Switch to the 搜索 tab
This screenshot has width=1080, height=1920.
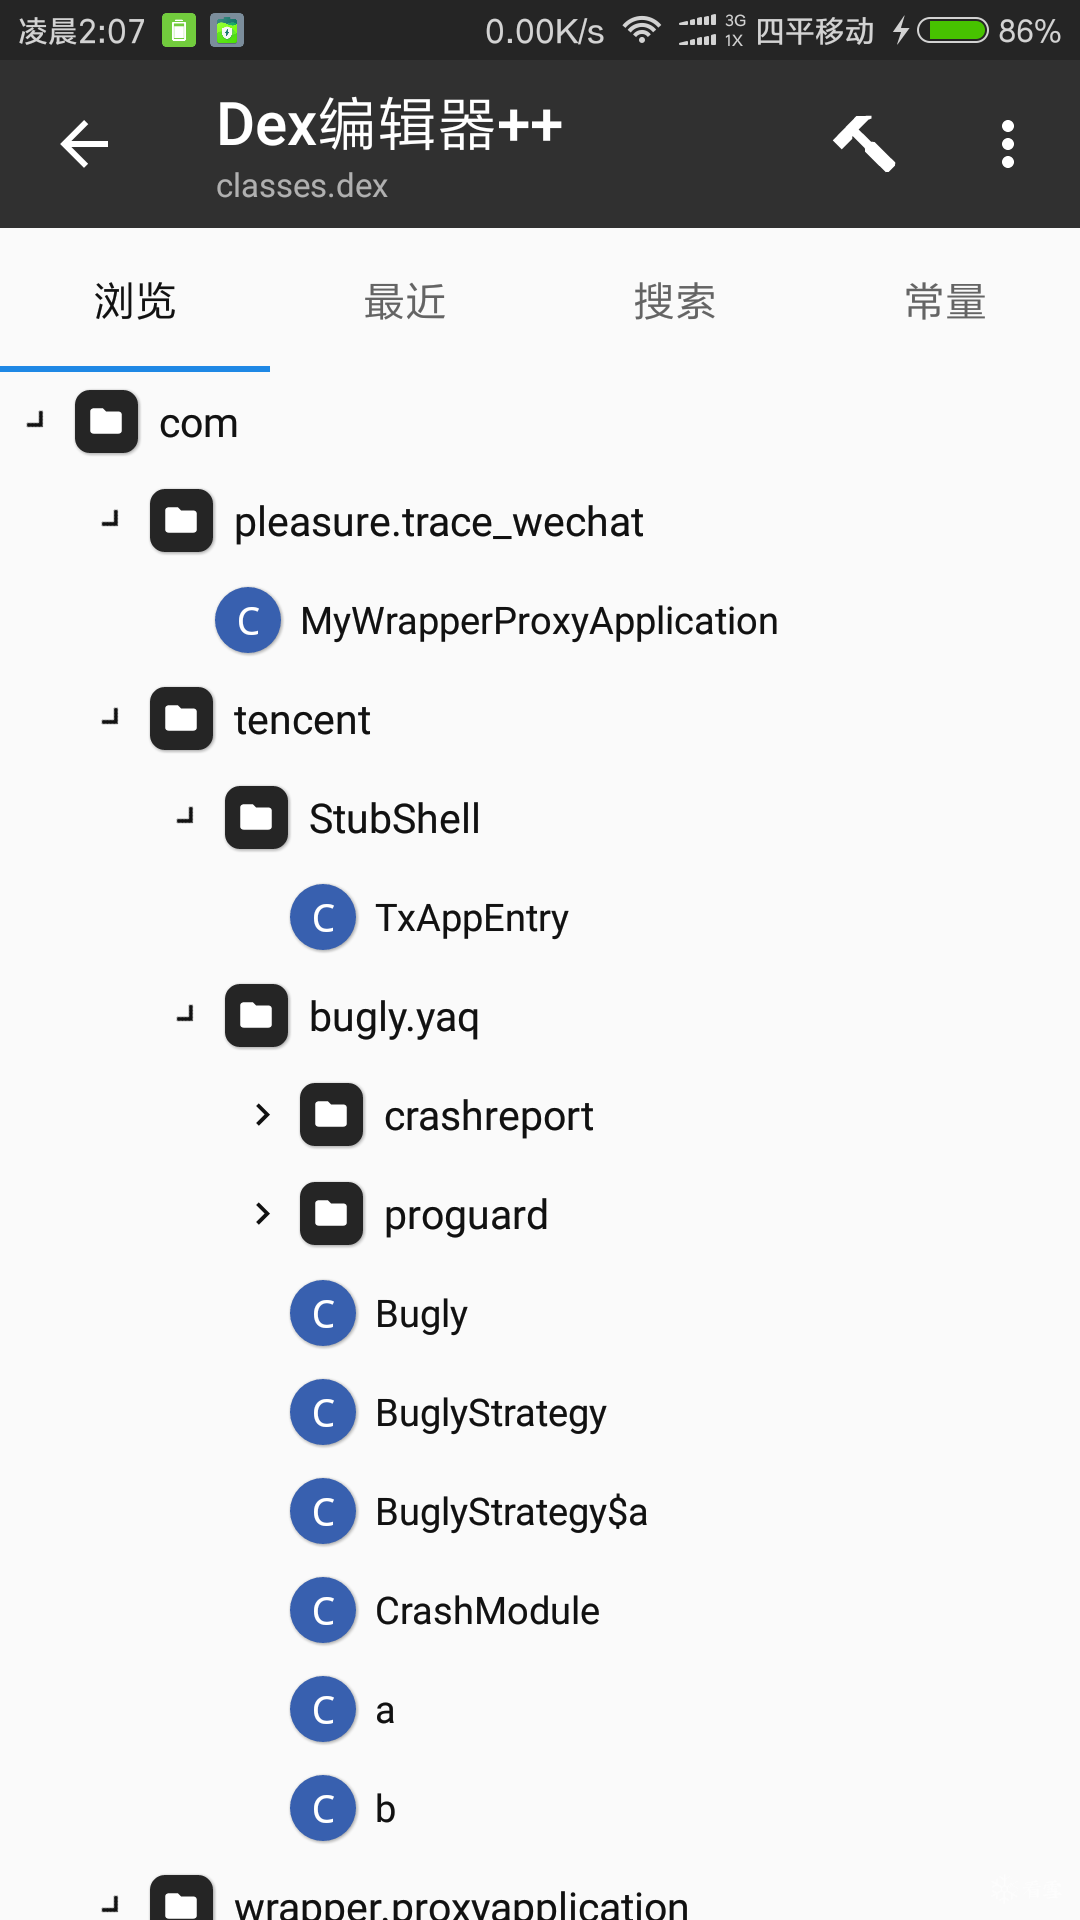point(674,301)
